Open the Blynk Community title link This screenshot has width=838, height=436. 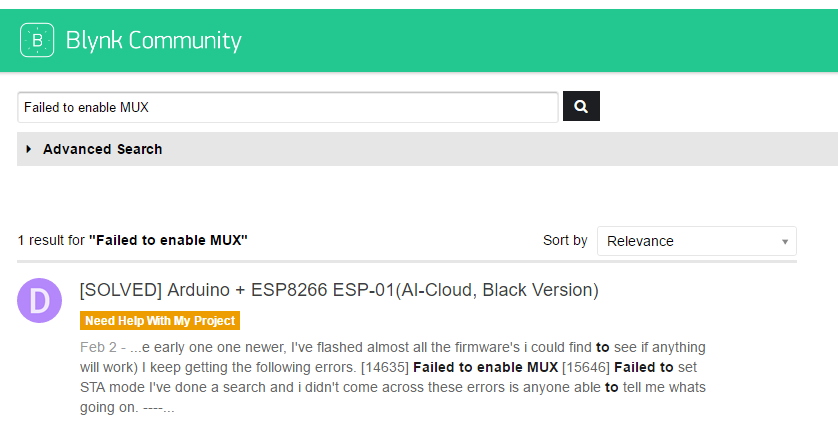153,41
